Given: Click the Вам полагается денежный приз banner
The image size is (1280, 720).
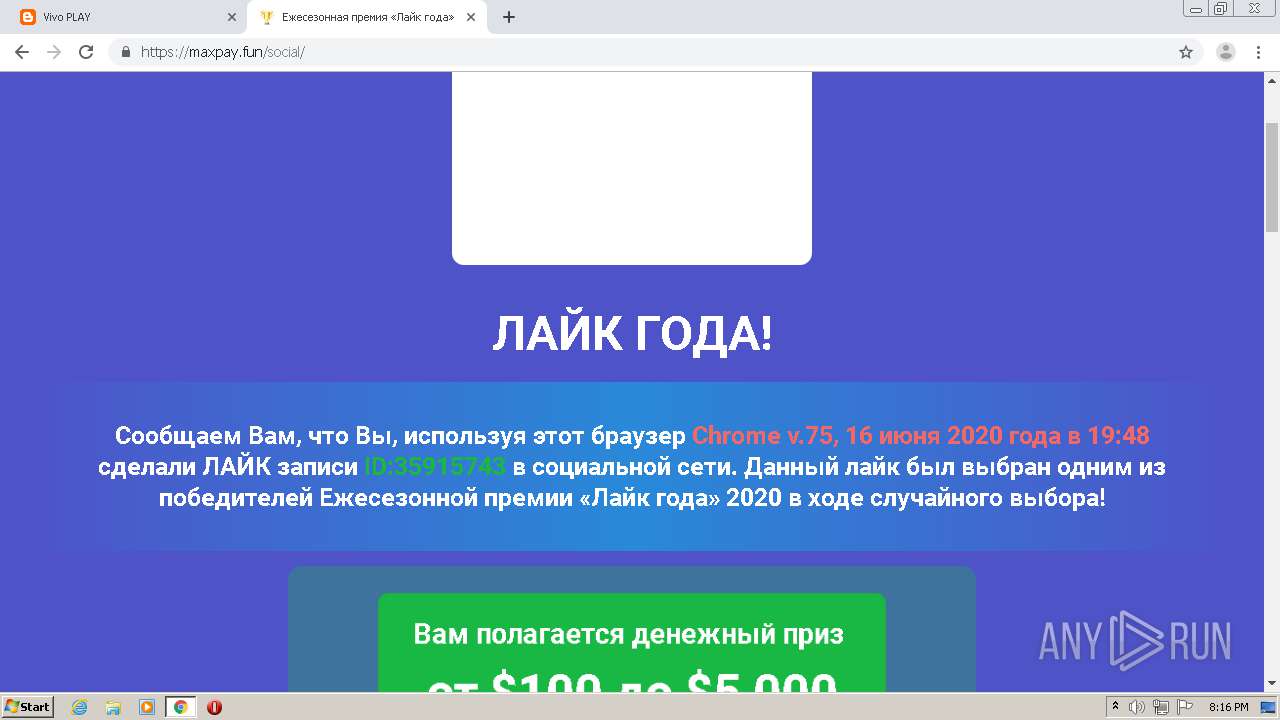Looking at the screenshot, I should click(x=632, y=642).
